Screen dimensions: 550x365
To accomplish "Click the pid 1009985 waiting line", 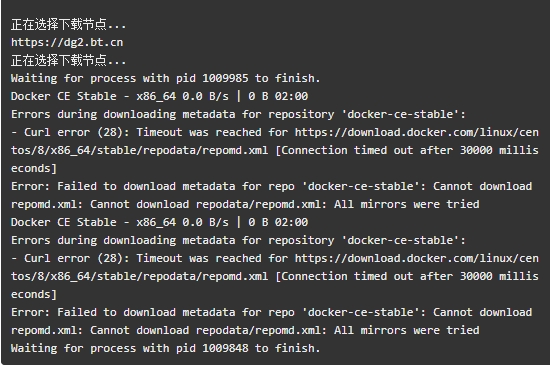I will coord(166,78).
